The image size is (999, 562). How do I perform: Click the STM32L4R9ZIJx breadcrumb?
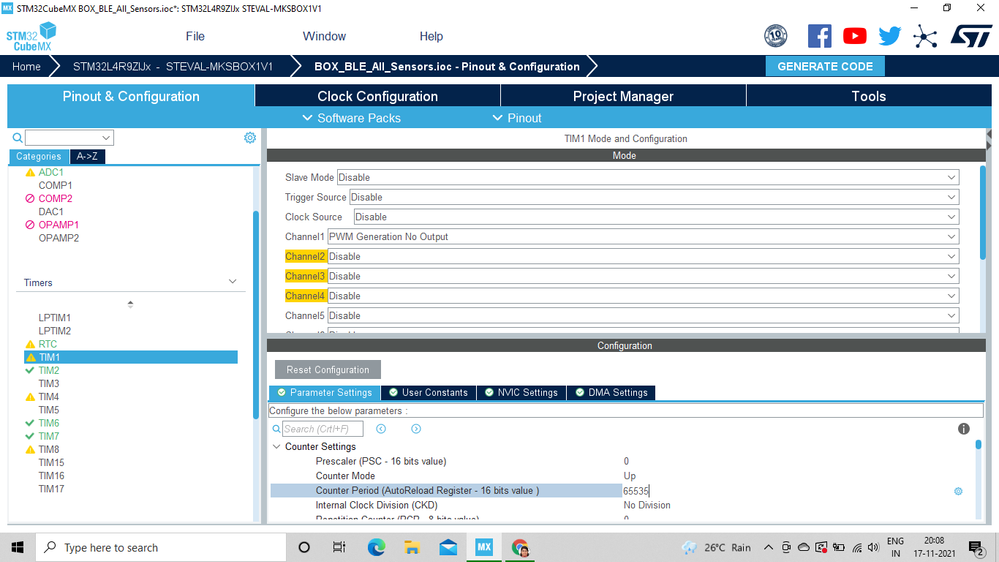173,66
